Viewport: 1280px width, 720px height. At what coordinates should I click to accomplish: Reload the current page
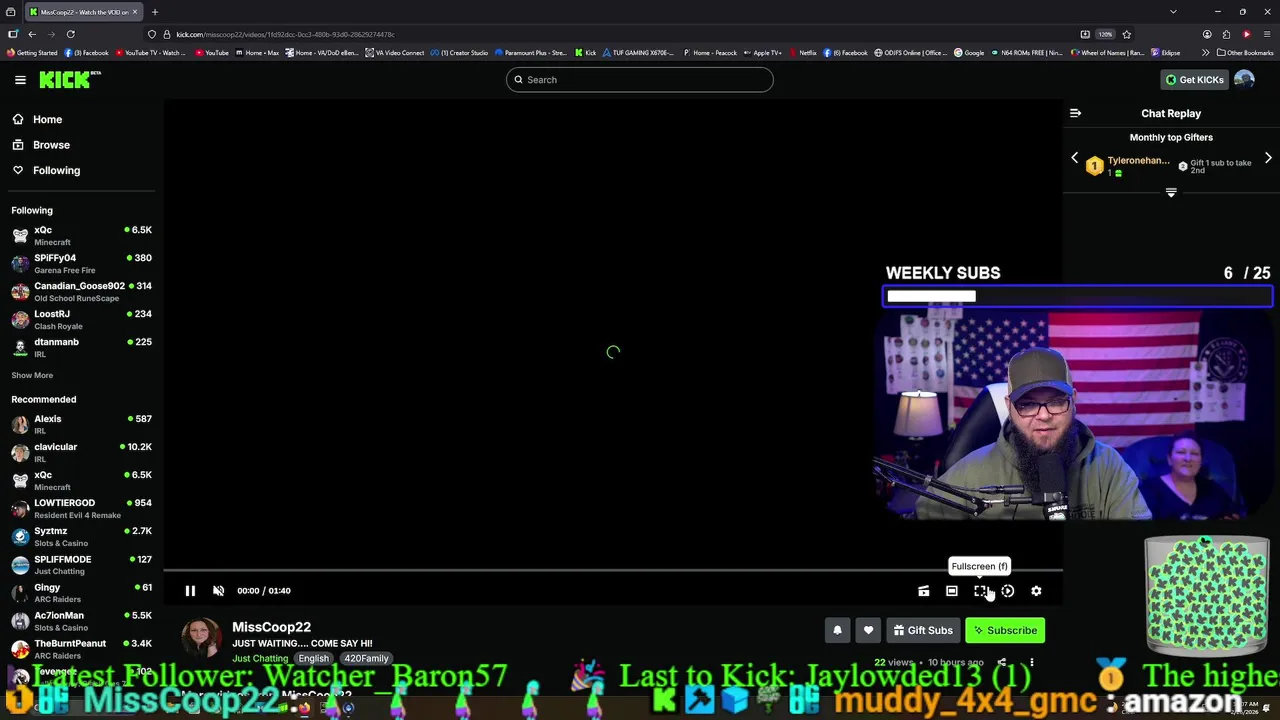click(70, 34)
